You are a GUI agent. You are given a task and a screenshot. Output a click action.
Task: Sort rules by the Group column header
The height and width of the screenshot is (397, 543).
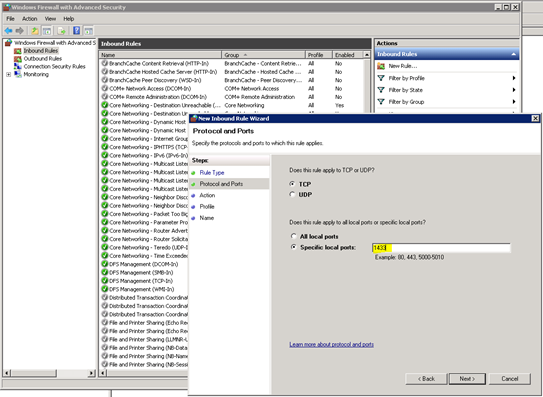(263, 55)
